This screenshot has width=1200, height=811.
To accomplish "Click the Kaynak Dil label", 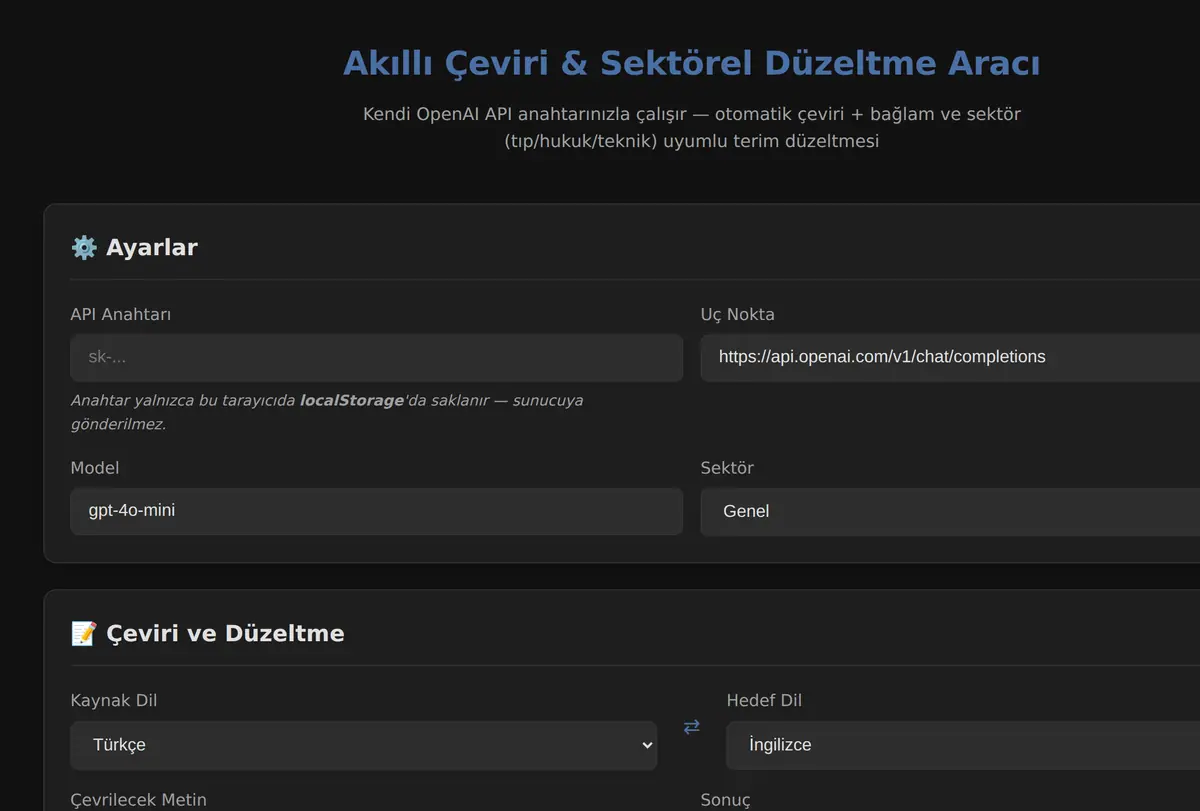I will 114,700.
